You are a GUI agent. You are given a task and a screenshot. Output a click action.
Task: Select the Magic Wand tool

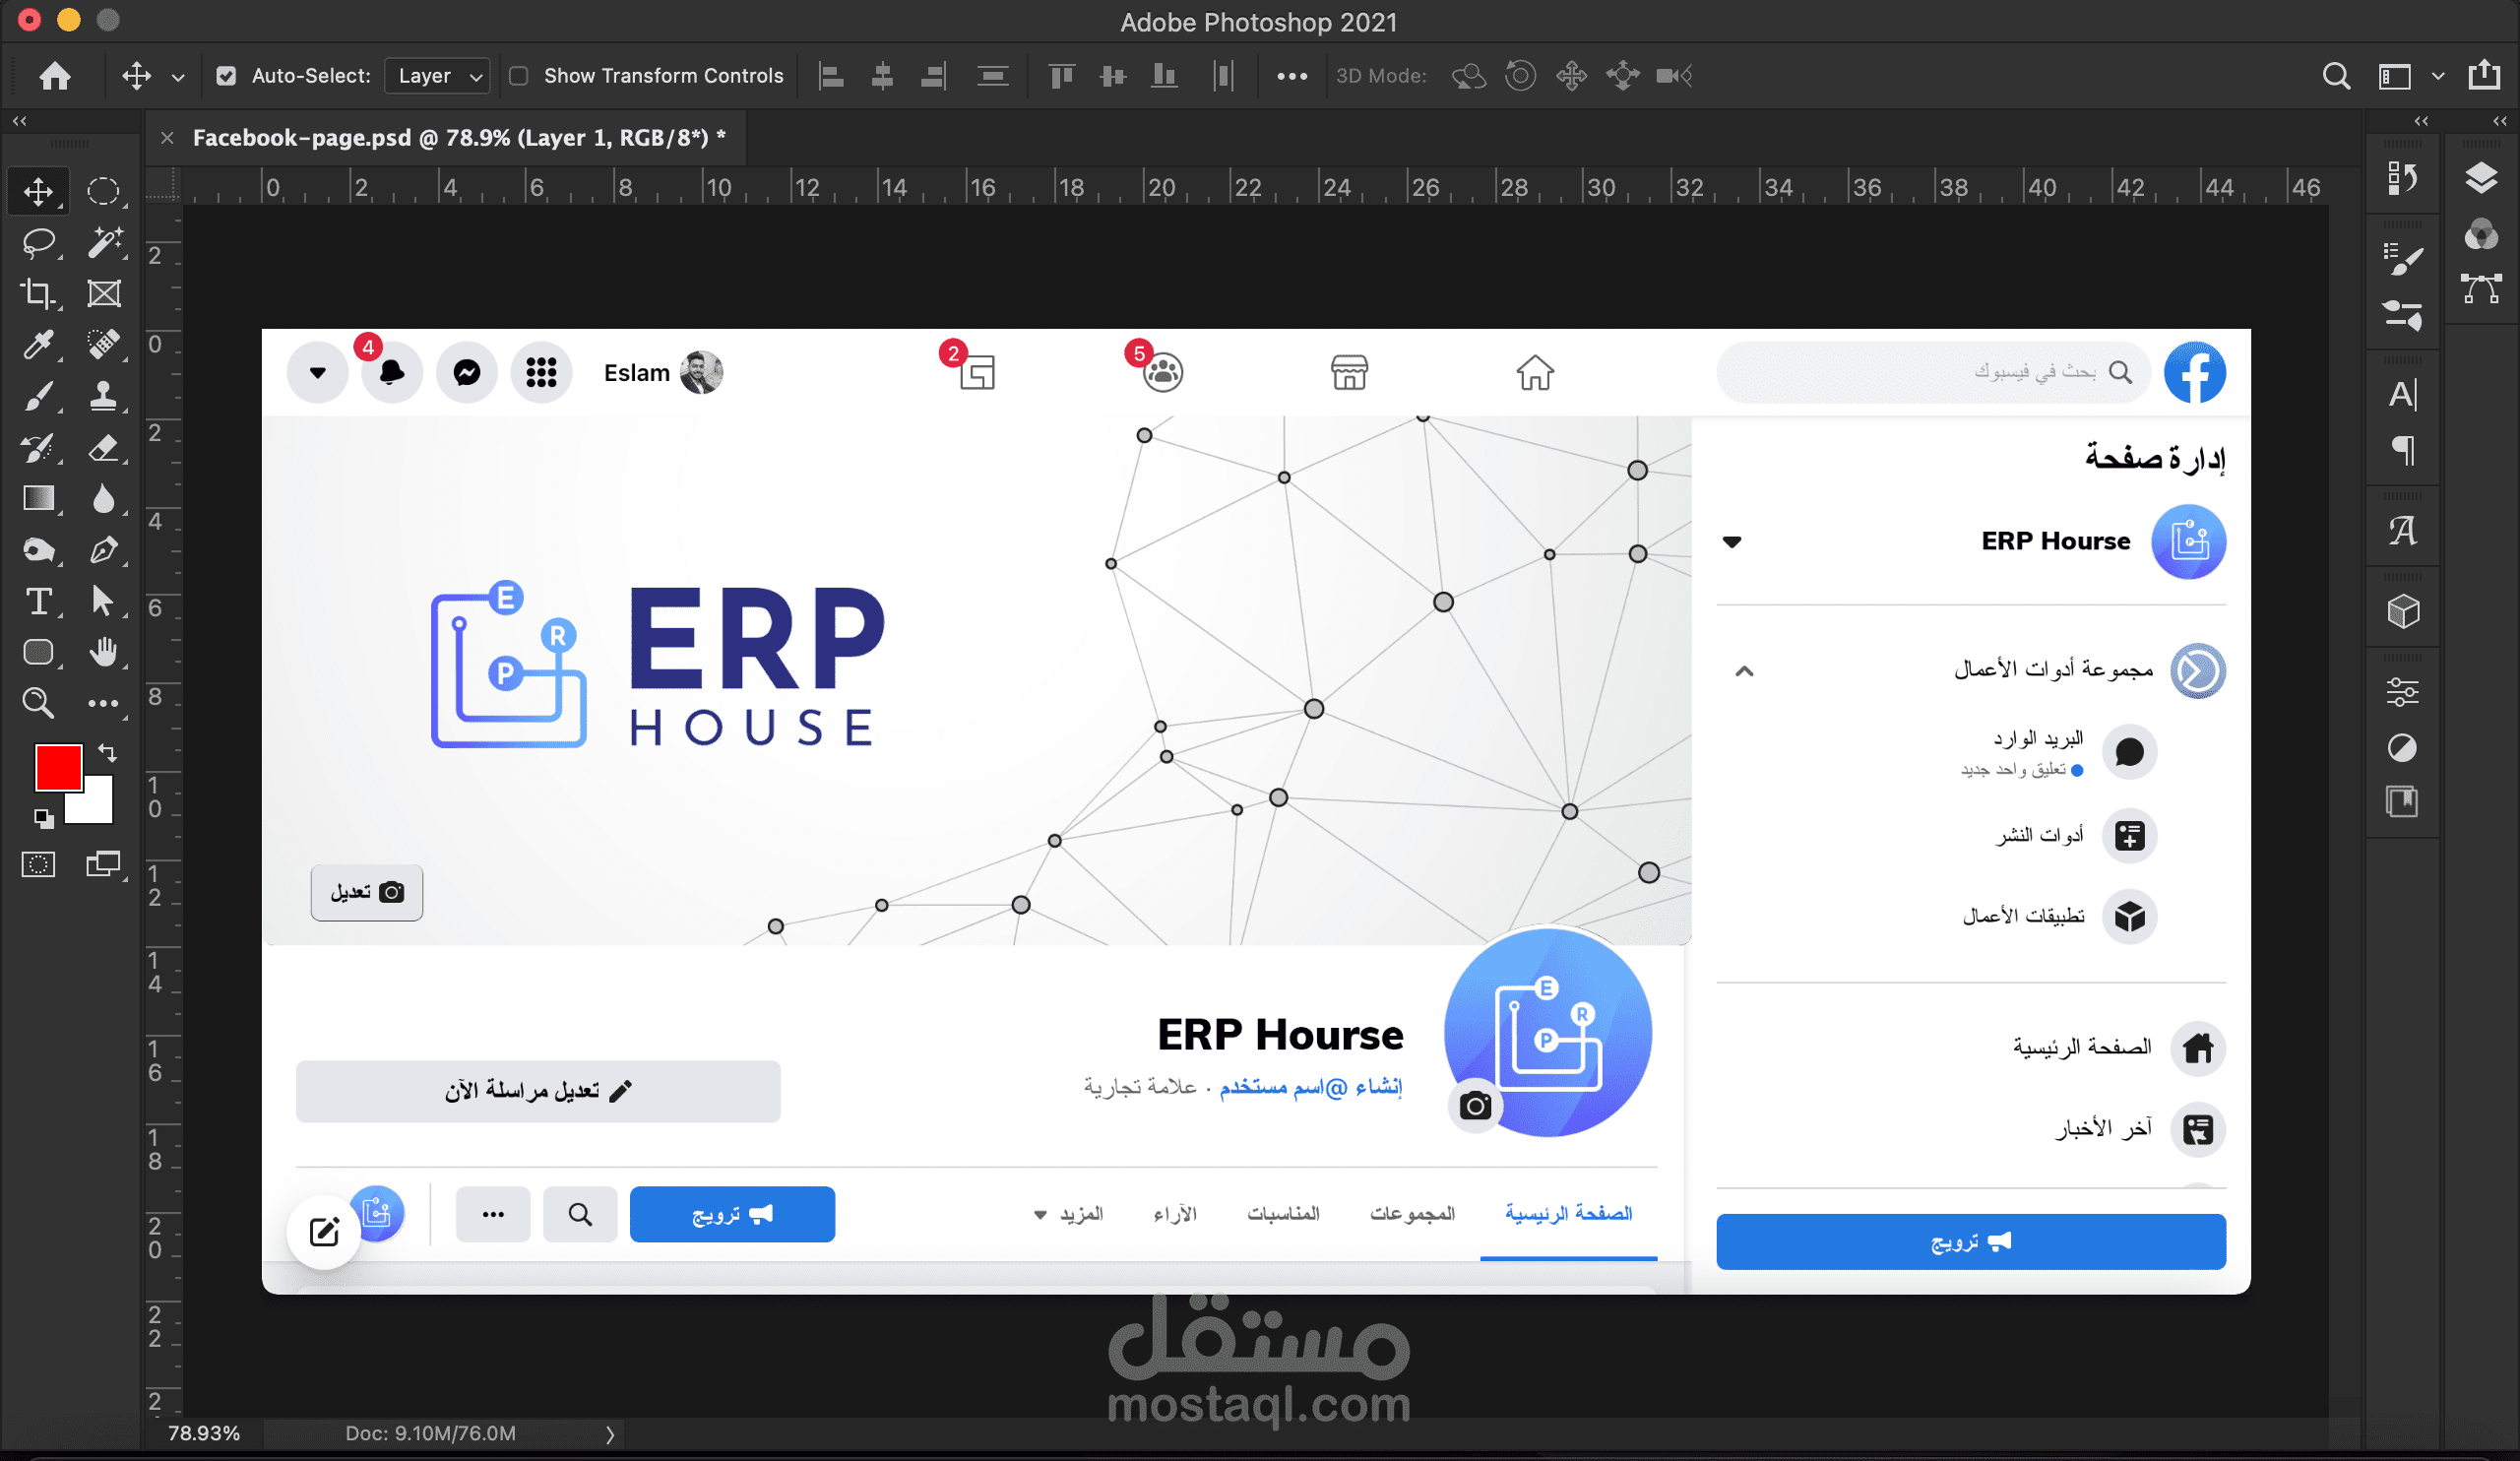point(103,242)
